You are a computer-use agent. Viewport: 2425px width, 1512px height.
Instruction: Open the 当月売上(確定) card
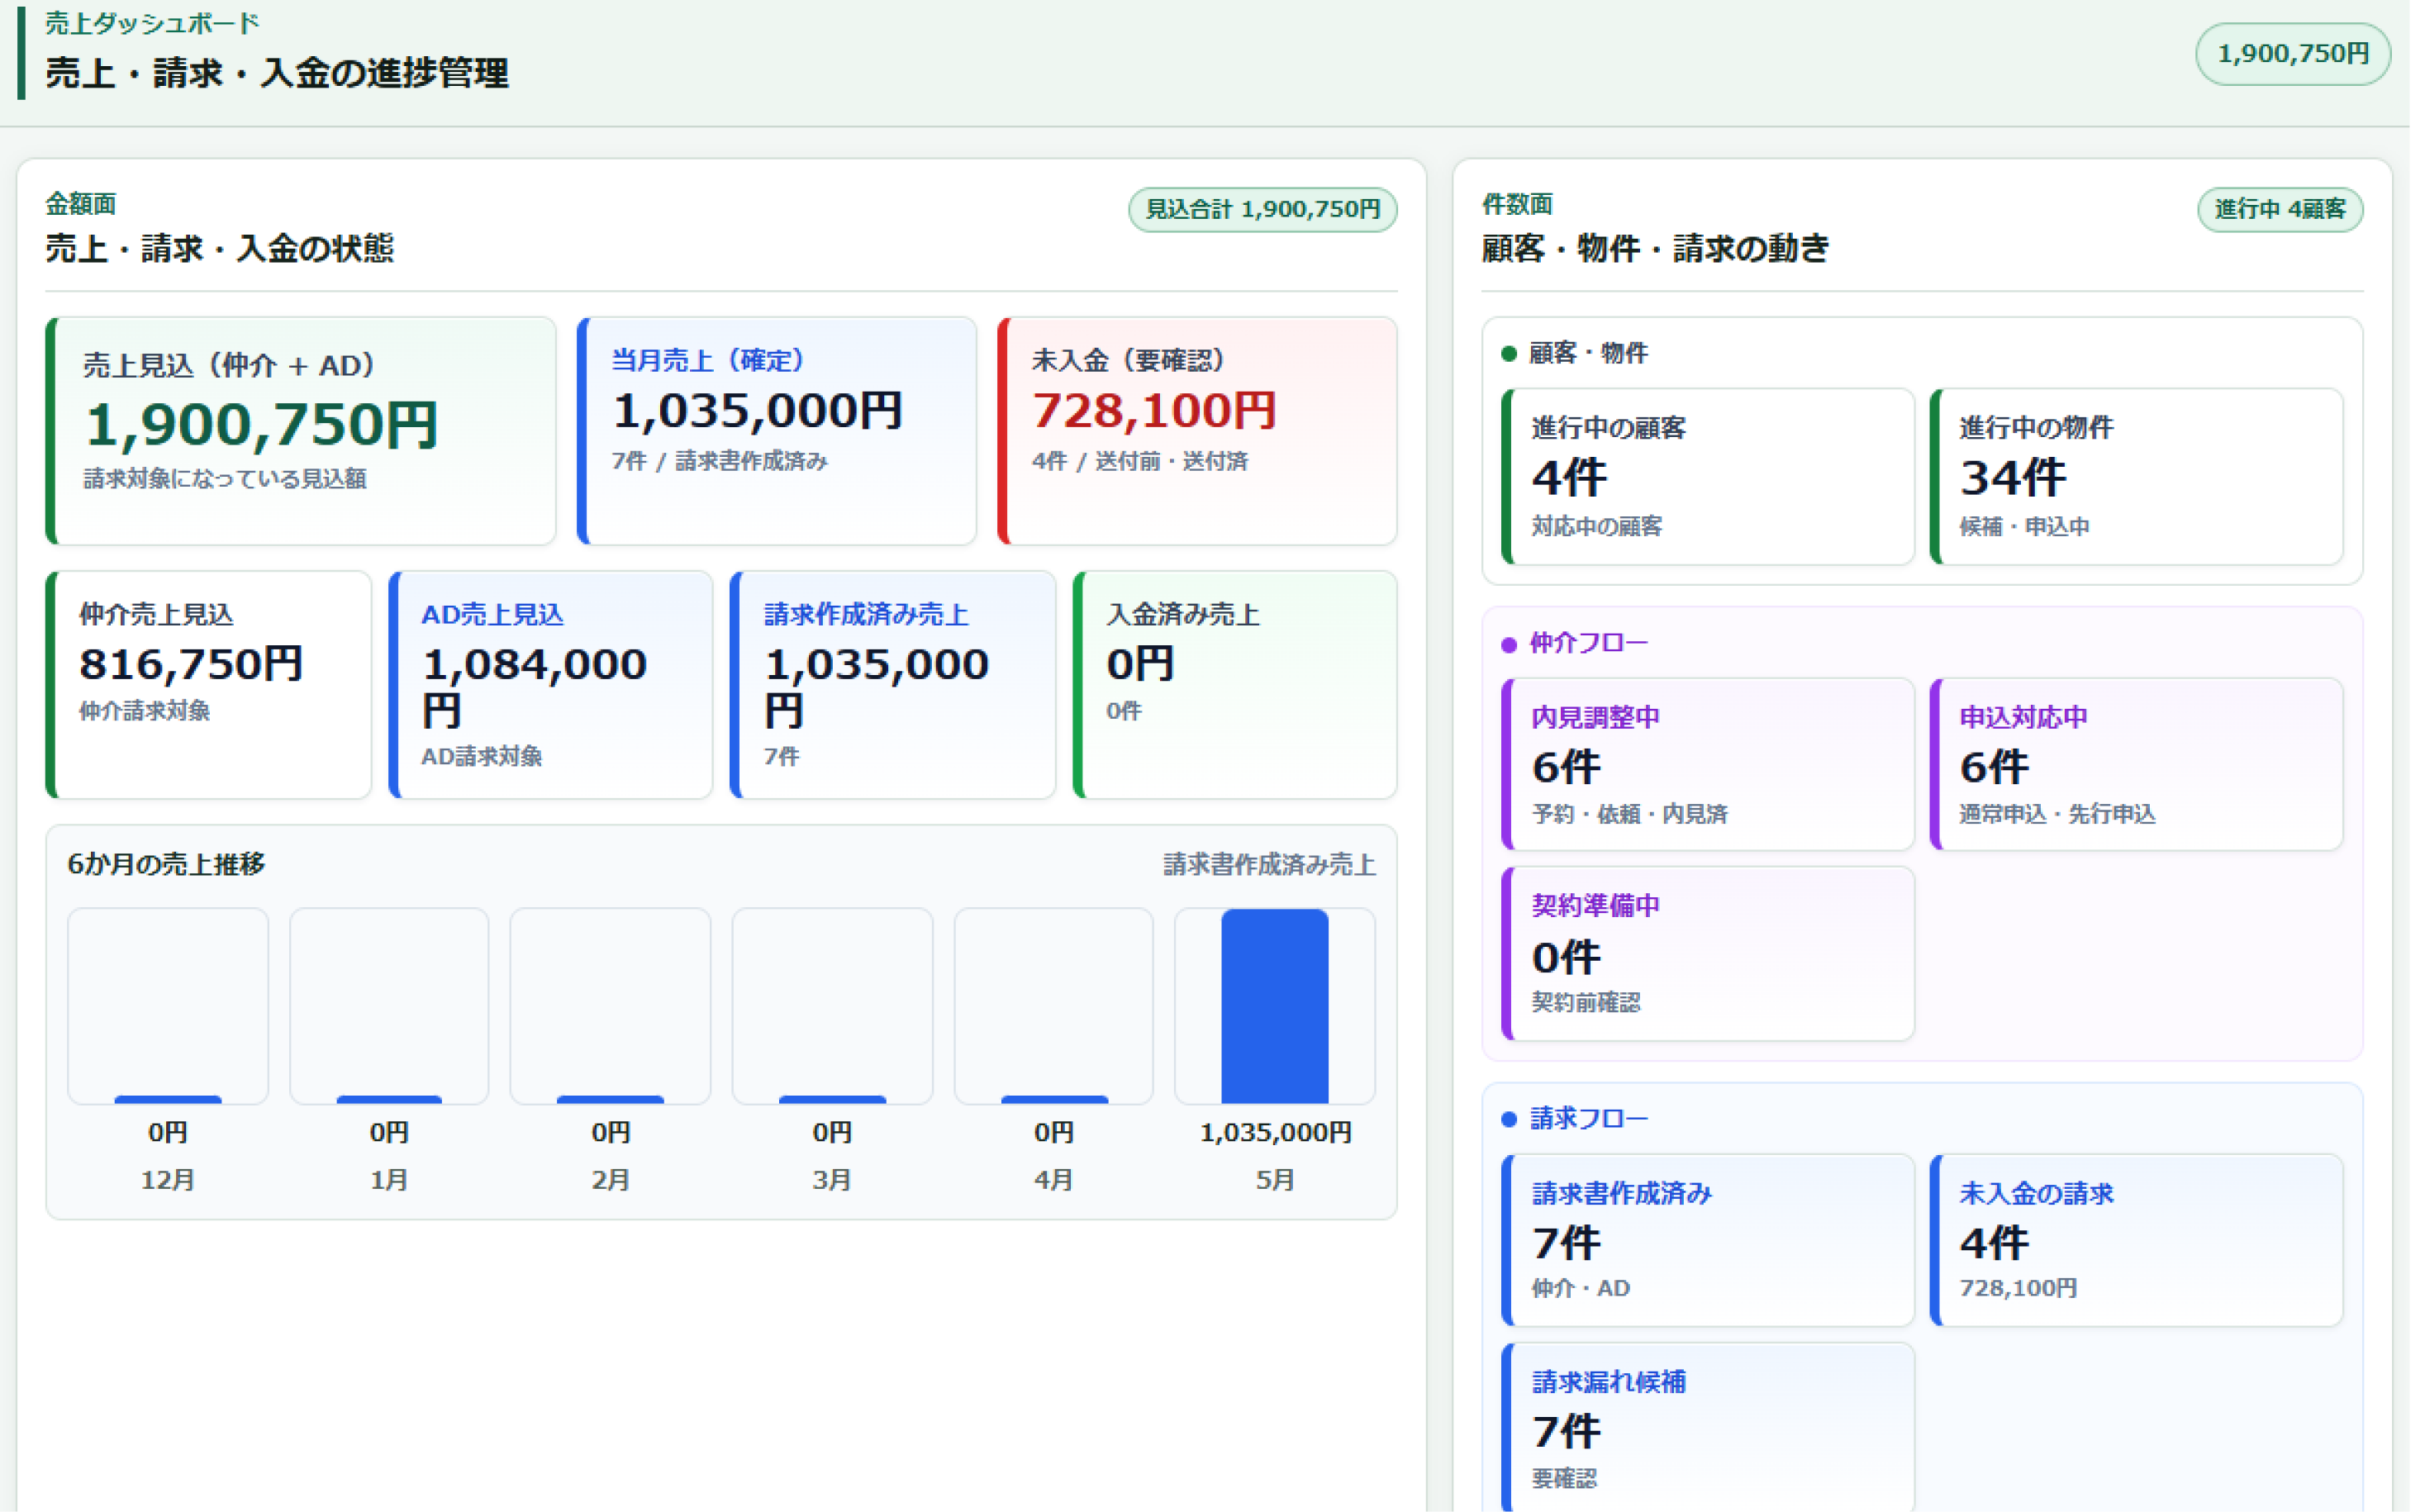[x=781, y=433]
